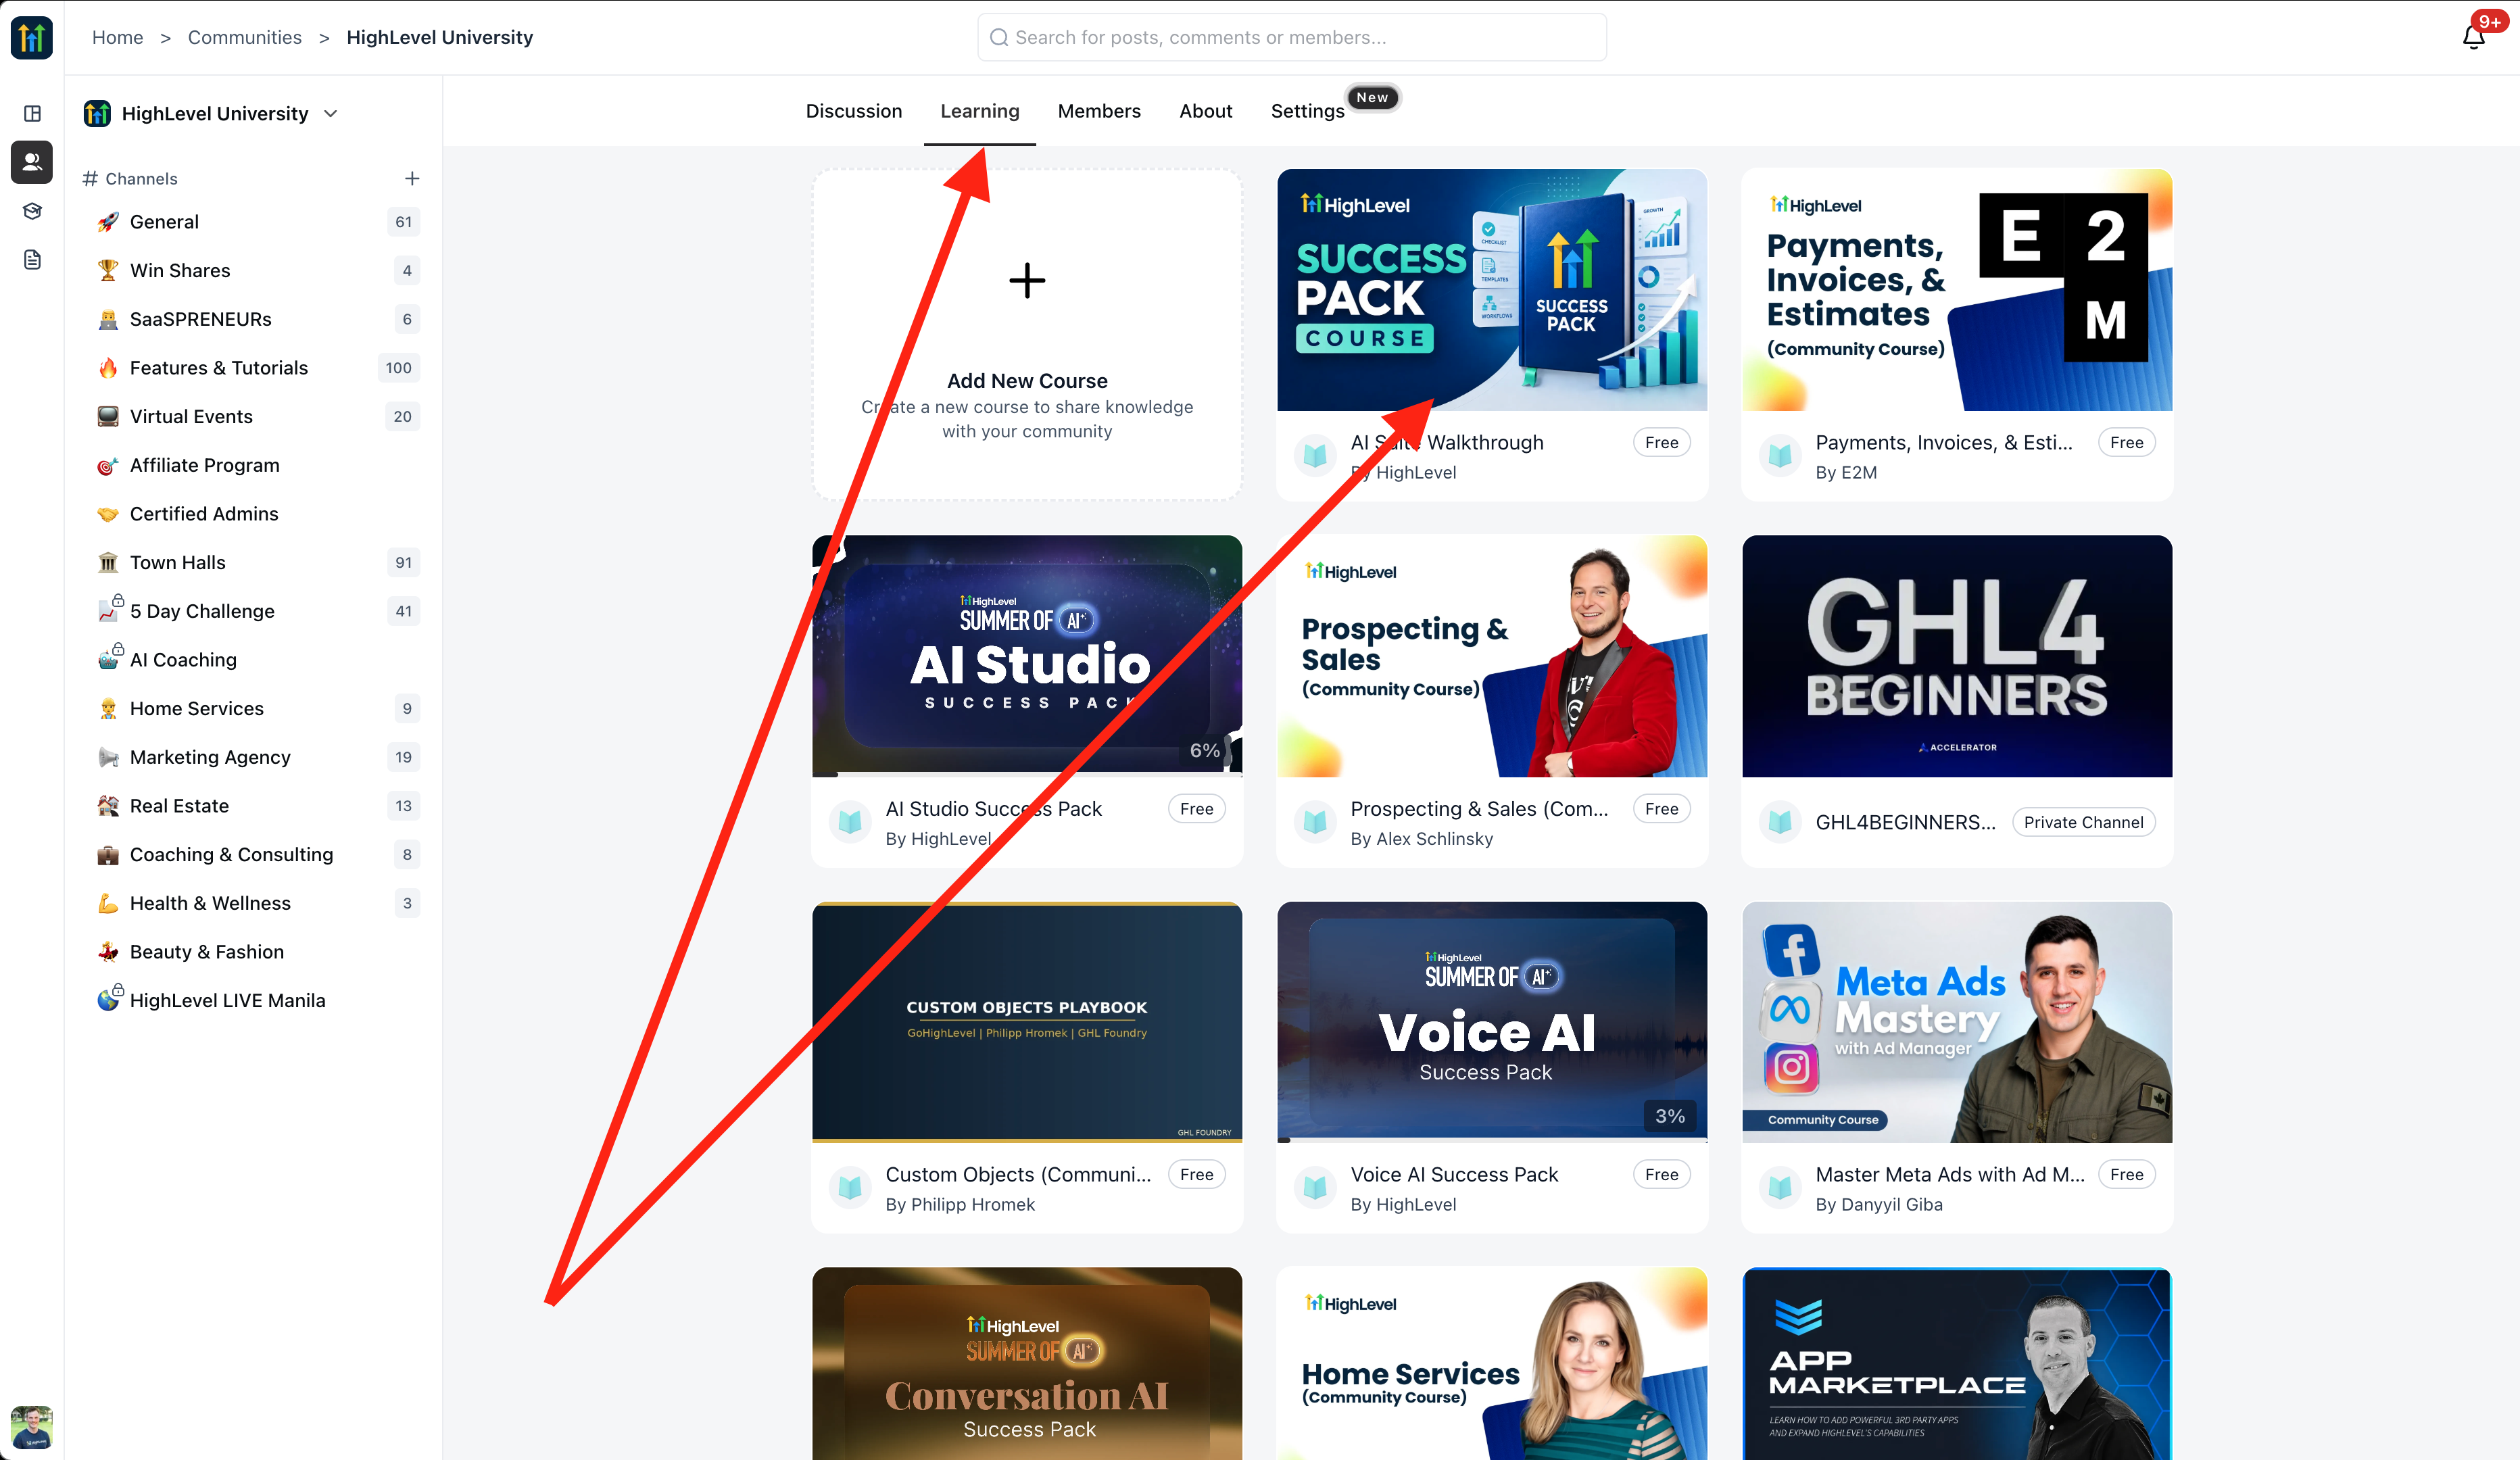
Task: Open the Members tab
Action: [1099, 111]
